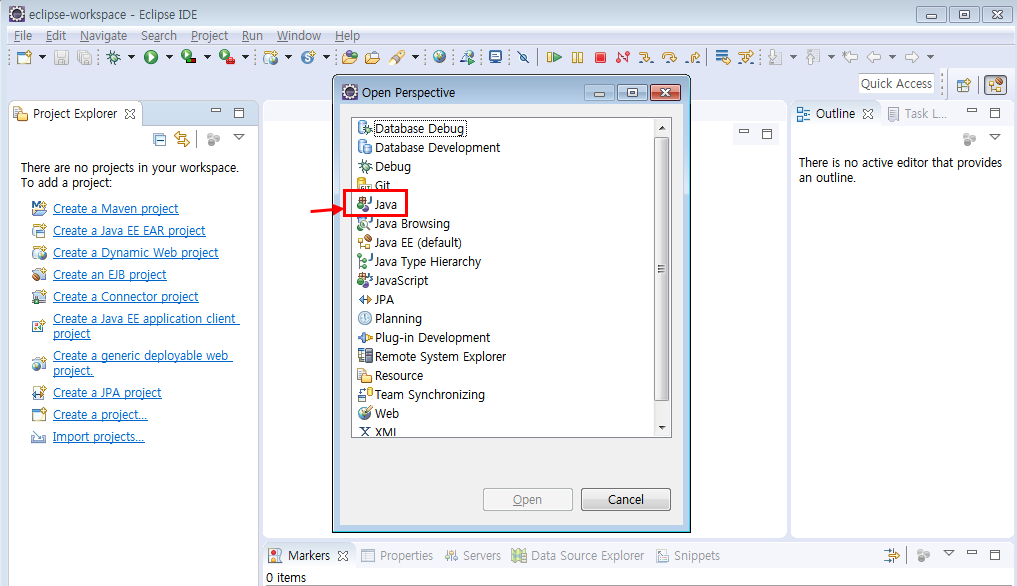
Task: Open dropdown arrow next to New wizard
Action: click(42, 57)
